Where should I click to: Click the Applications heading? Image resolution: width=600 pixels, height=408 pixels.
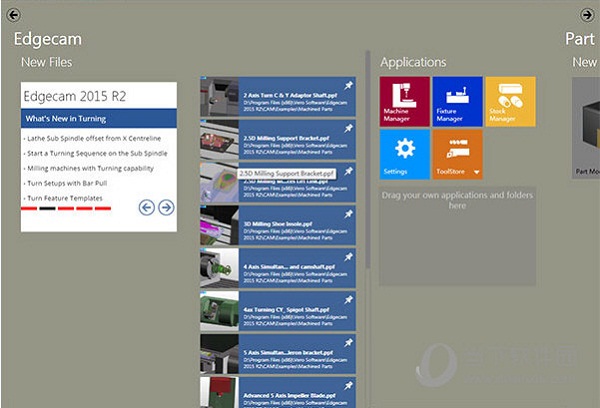(x=413, y=62)
